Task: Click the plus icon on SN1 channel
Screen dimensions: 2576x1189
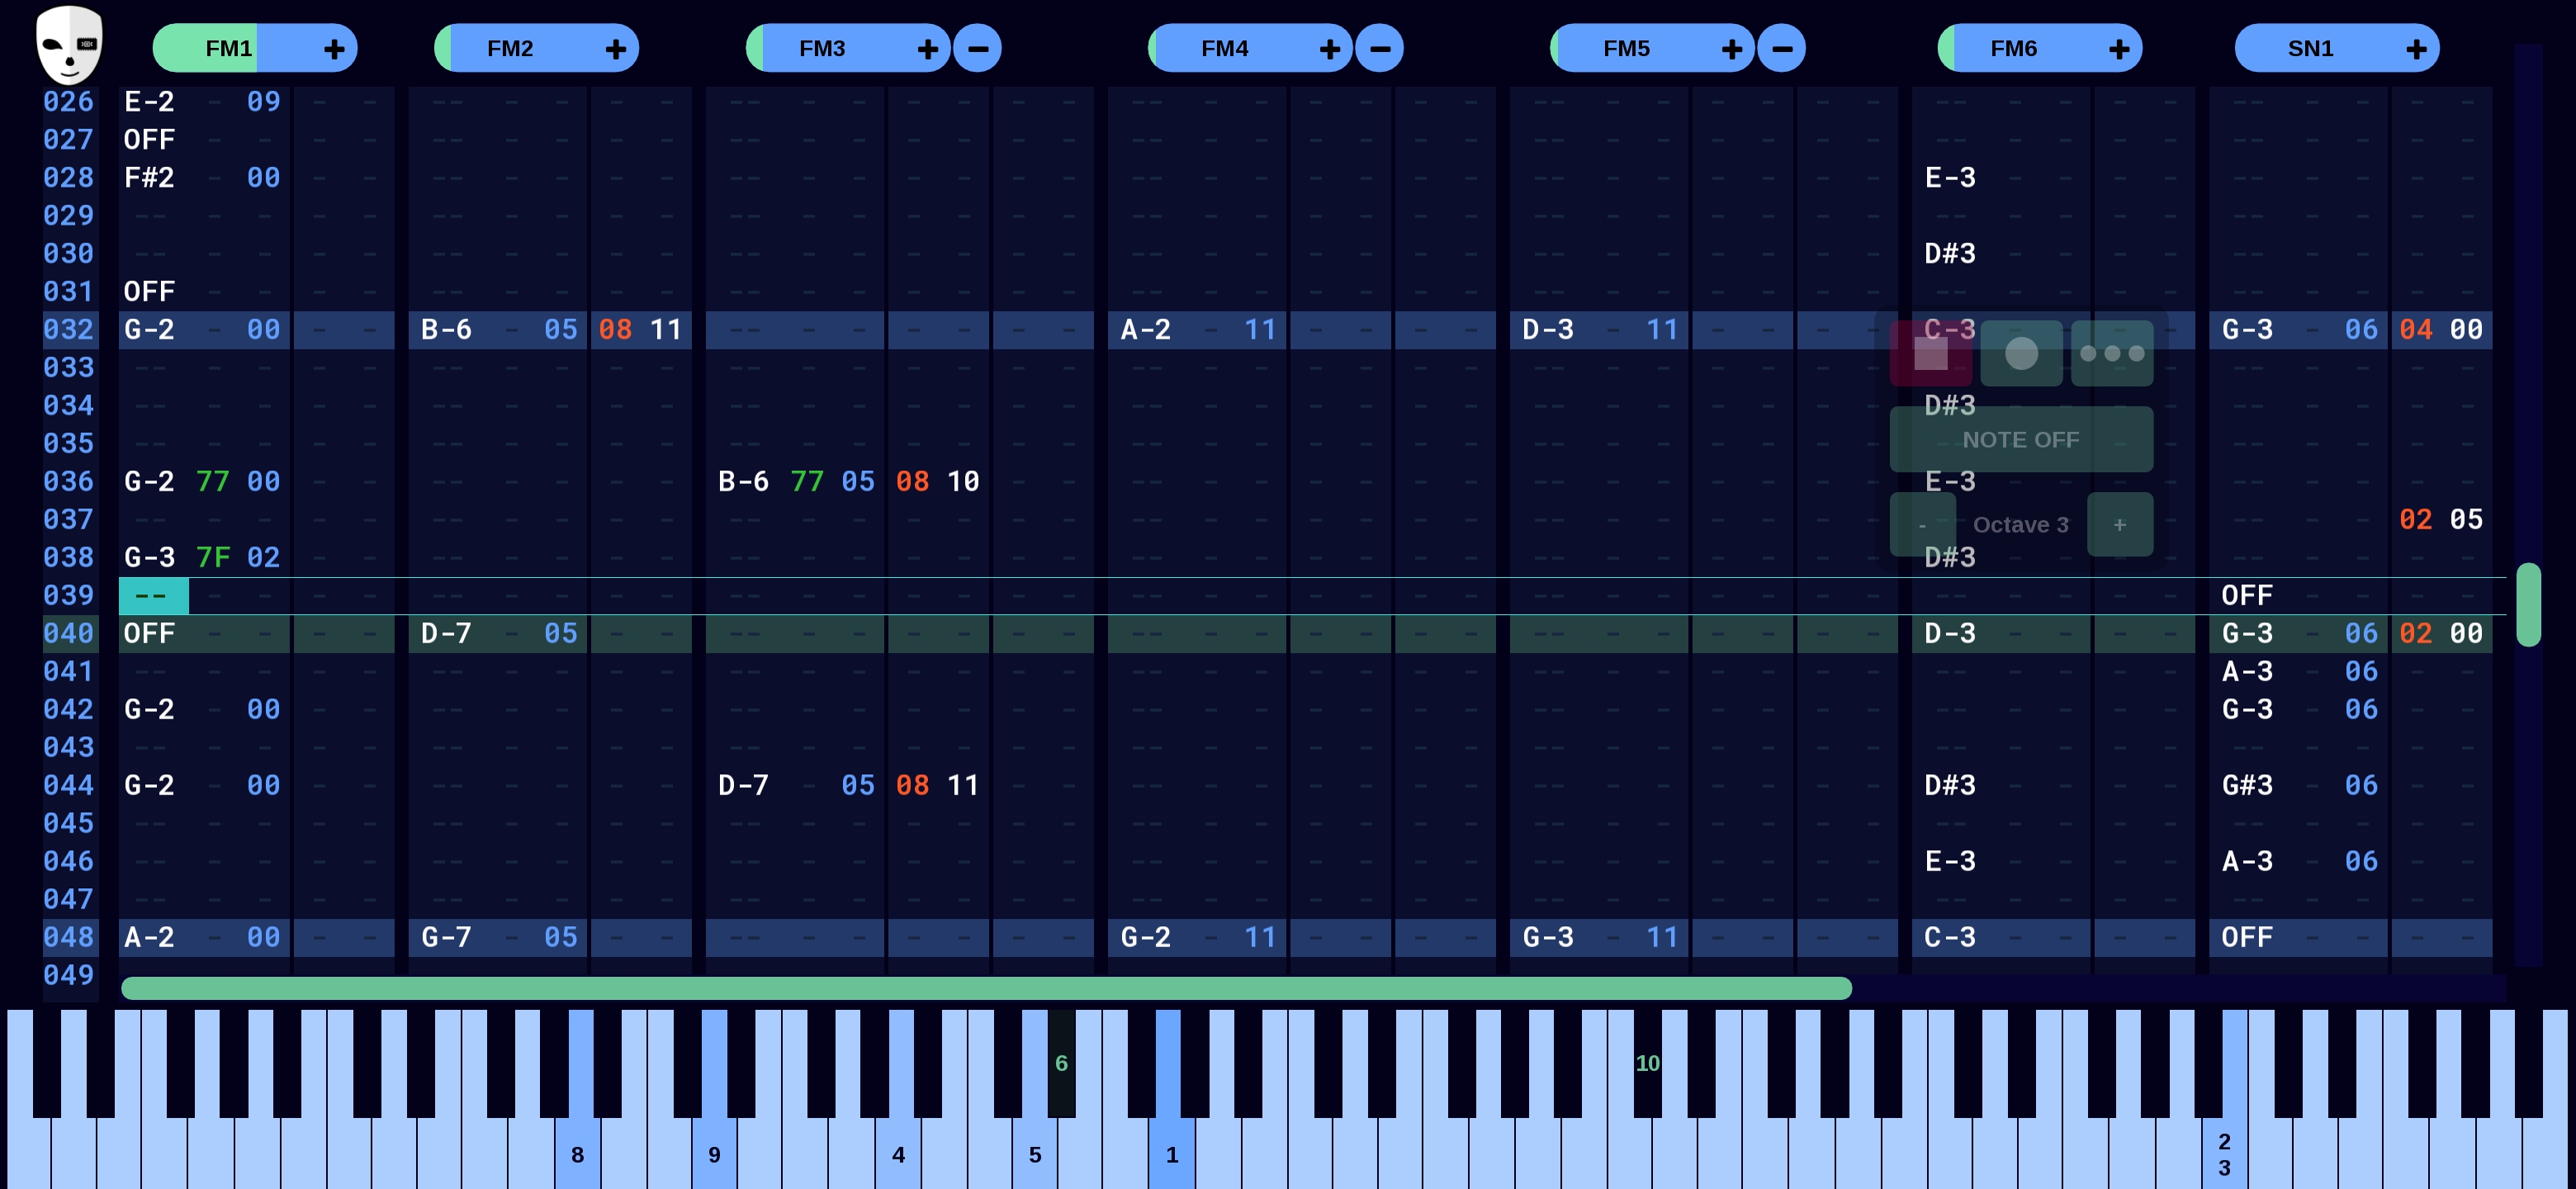Action: (x=2415, y=48)
